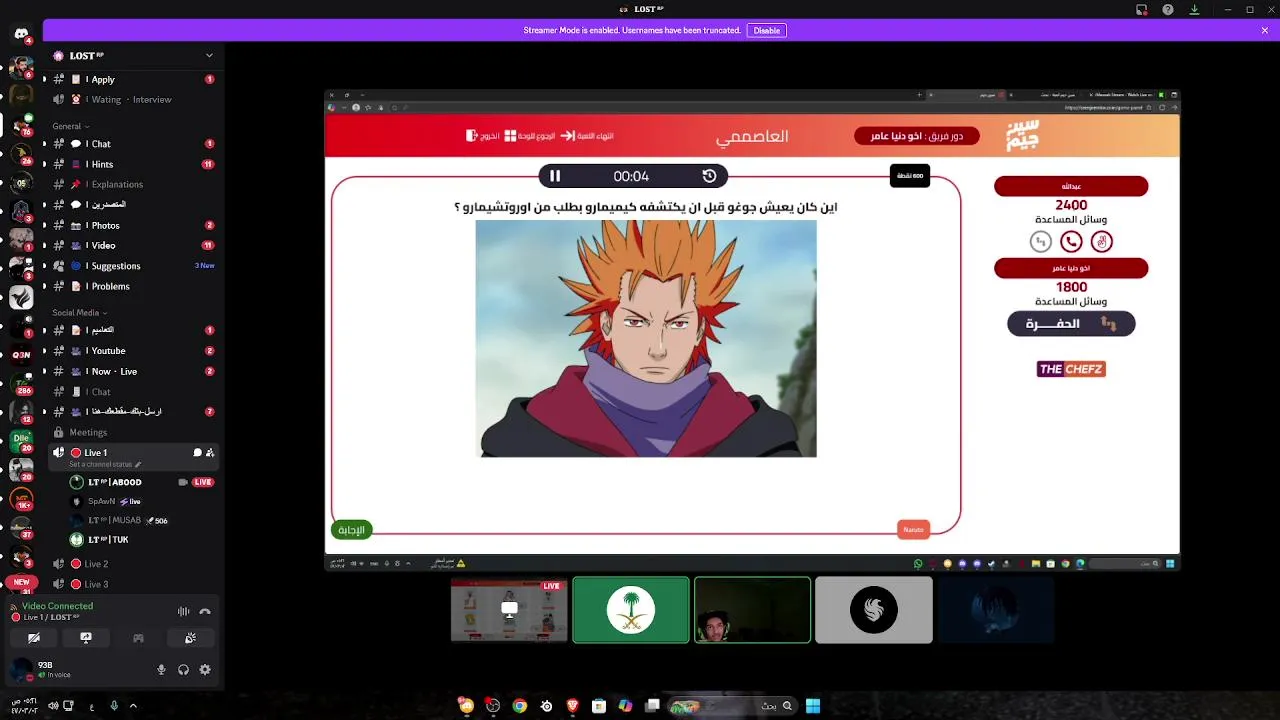Invite people to Live 1 channel
Viewport: 1280px width, 720px height.
[210, 453]
